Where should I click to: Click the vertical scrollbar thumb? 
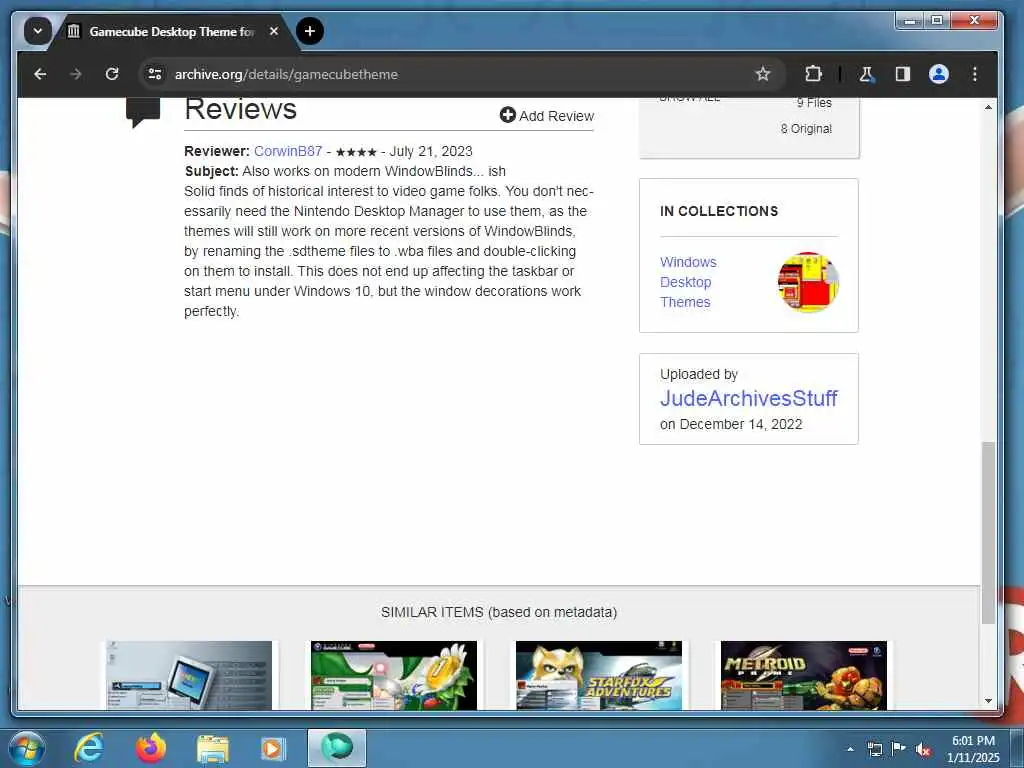point(989,533)
